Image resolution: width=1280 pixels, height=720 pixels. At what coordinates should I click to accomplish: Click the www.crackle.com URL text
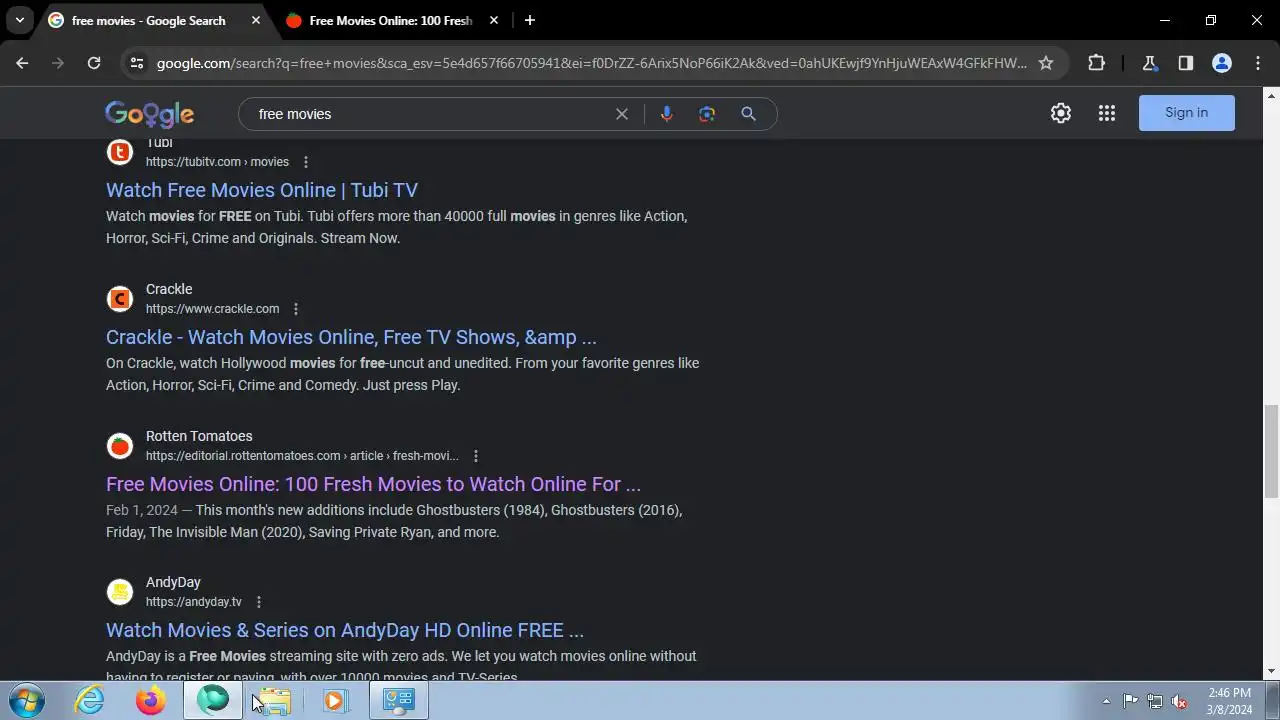point(212,309)
